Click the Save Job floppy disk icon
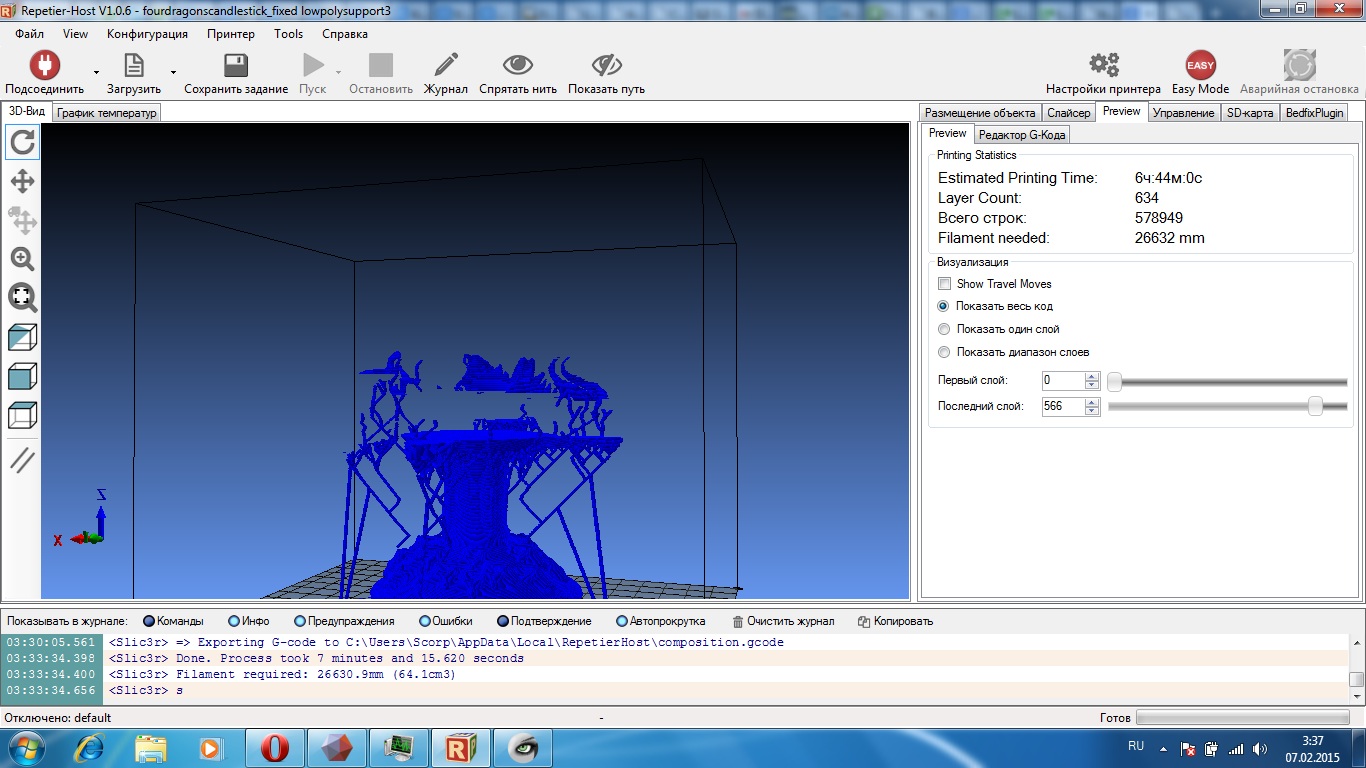 pos(236,66)
